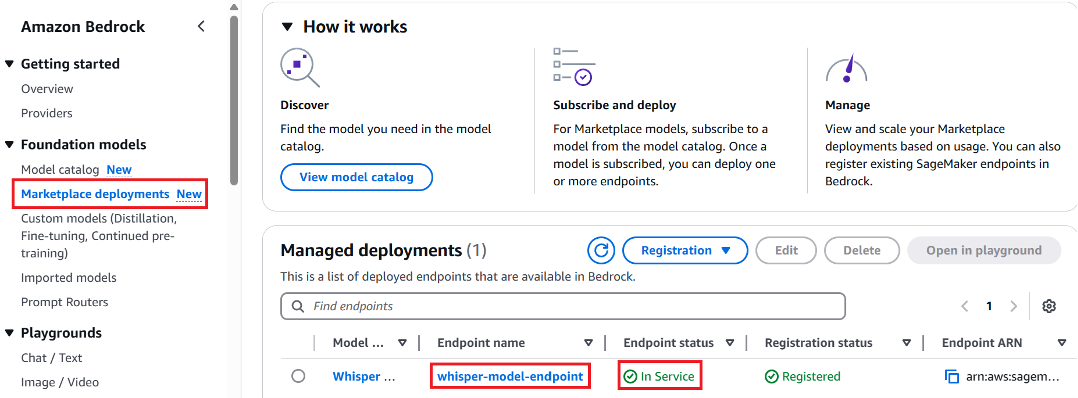Screen dimensions: 1078x398
Task: Open Prompt Routers sidebar item
Action: tap(65, 302)
